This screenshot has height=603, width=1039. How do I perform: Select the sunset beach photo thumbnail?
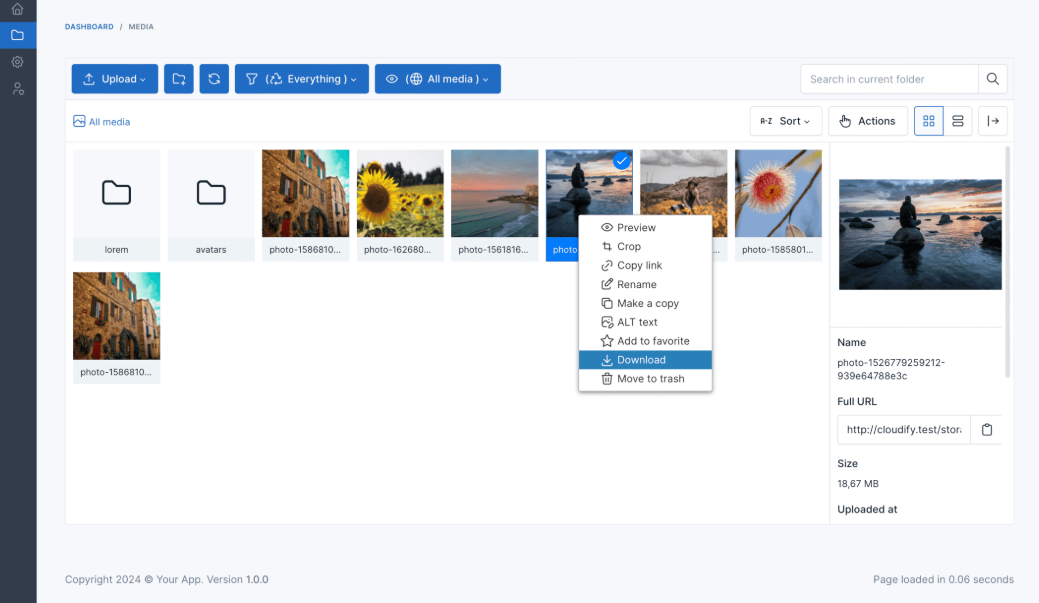point(494,193)
